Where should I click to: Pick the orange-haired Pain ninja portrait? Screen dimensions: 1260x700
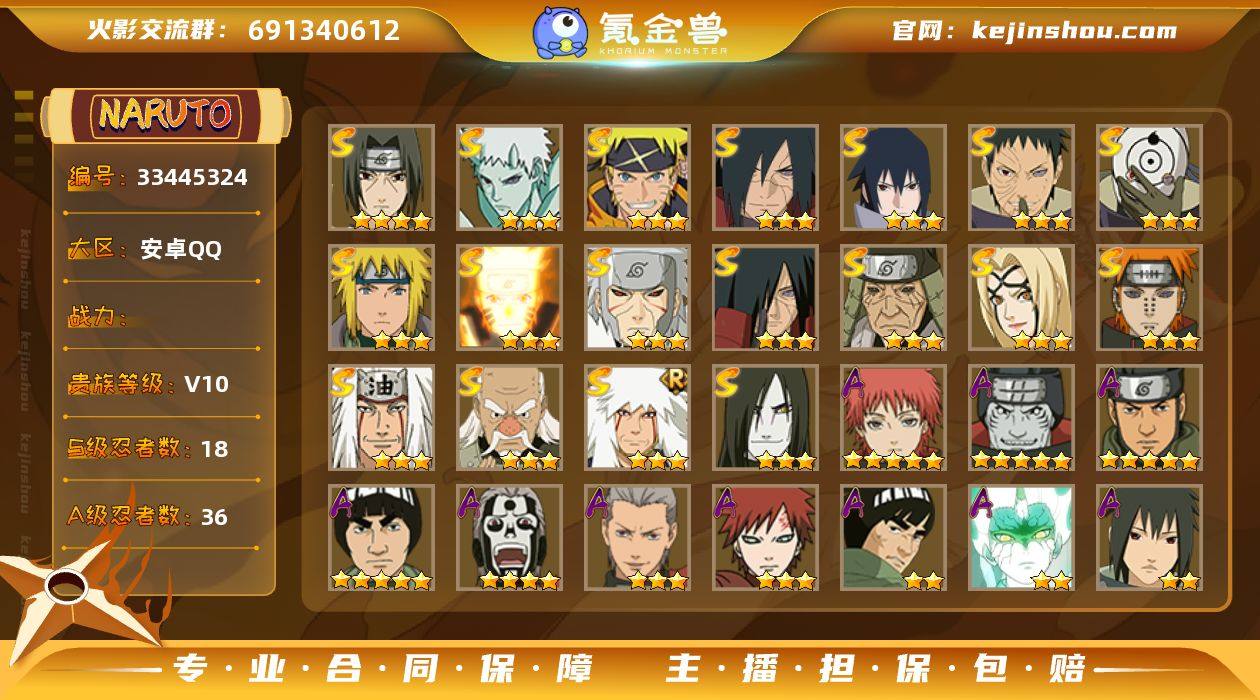pyautogui.click(x=1149, y=298)
